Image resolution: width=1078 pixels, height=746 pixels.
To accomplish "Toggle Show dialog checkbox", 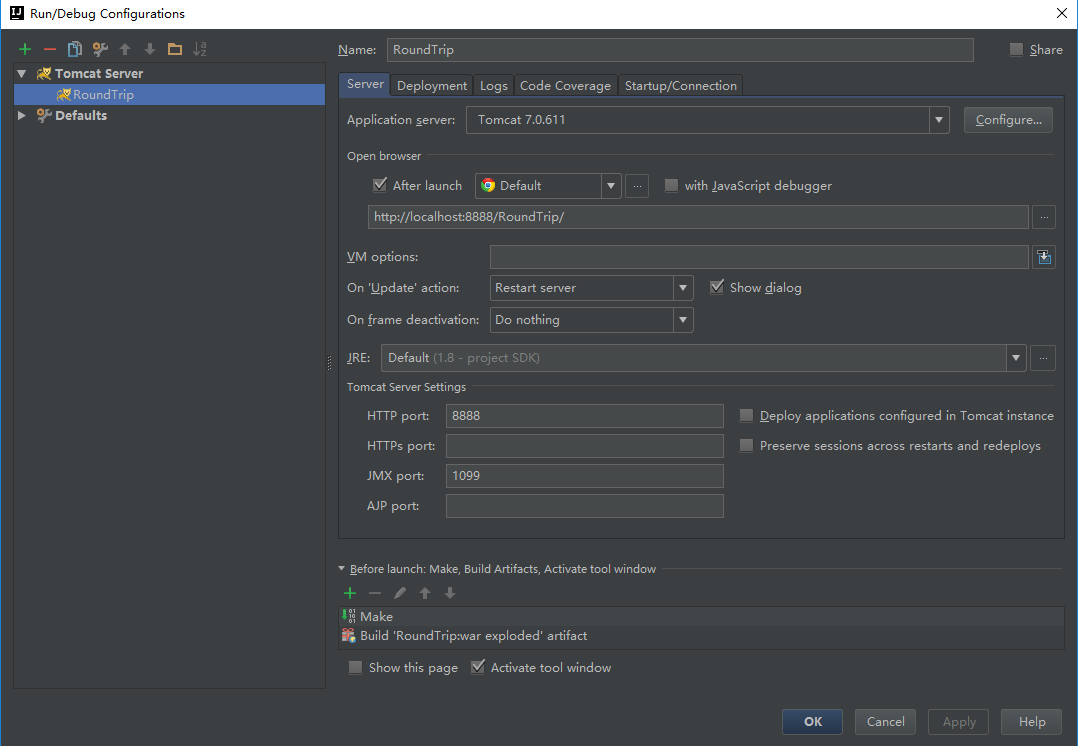I will point(717,287).
